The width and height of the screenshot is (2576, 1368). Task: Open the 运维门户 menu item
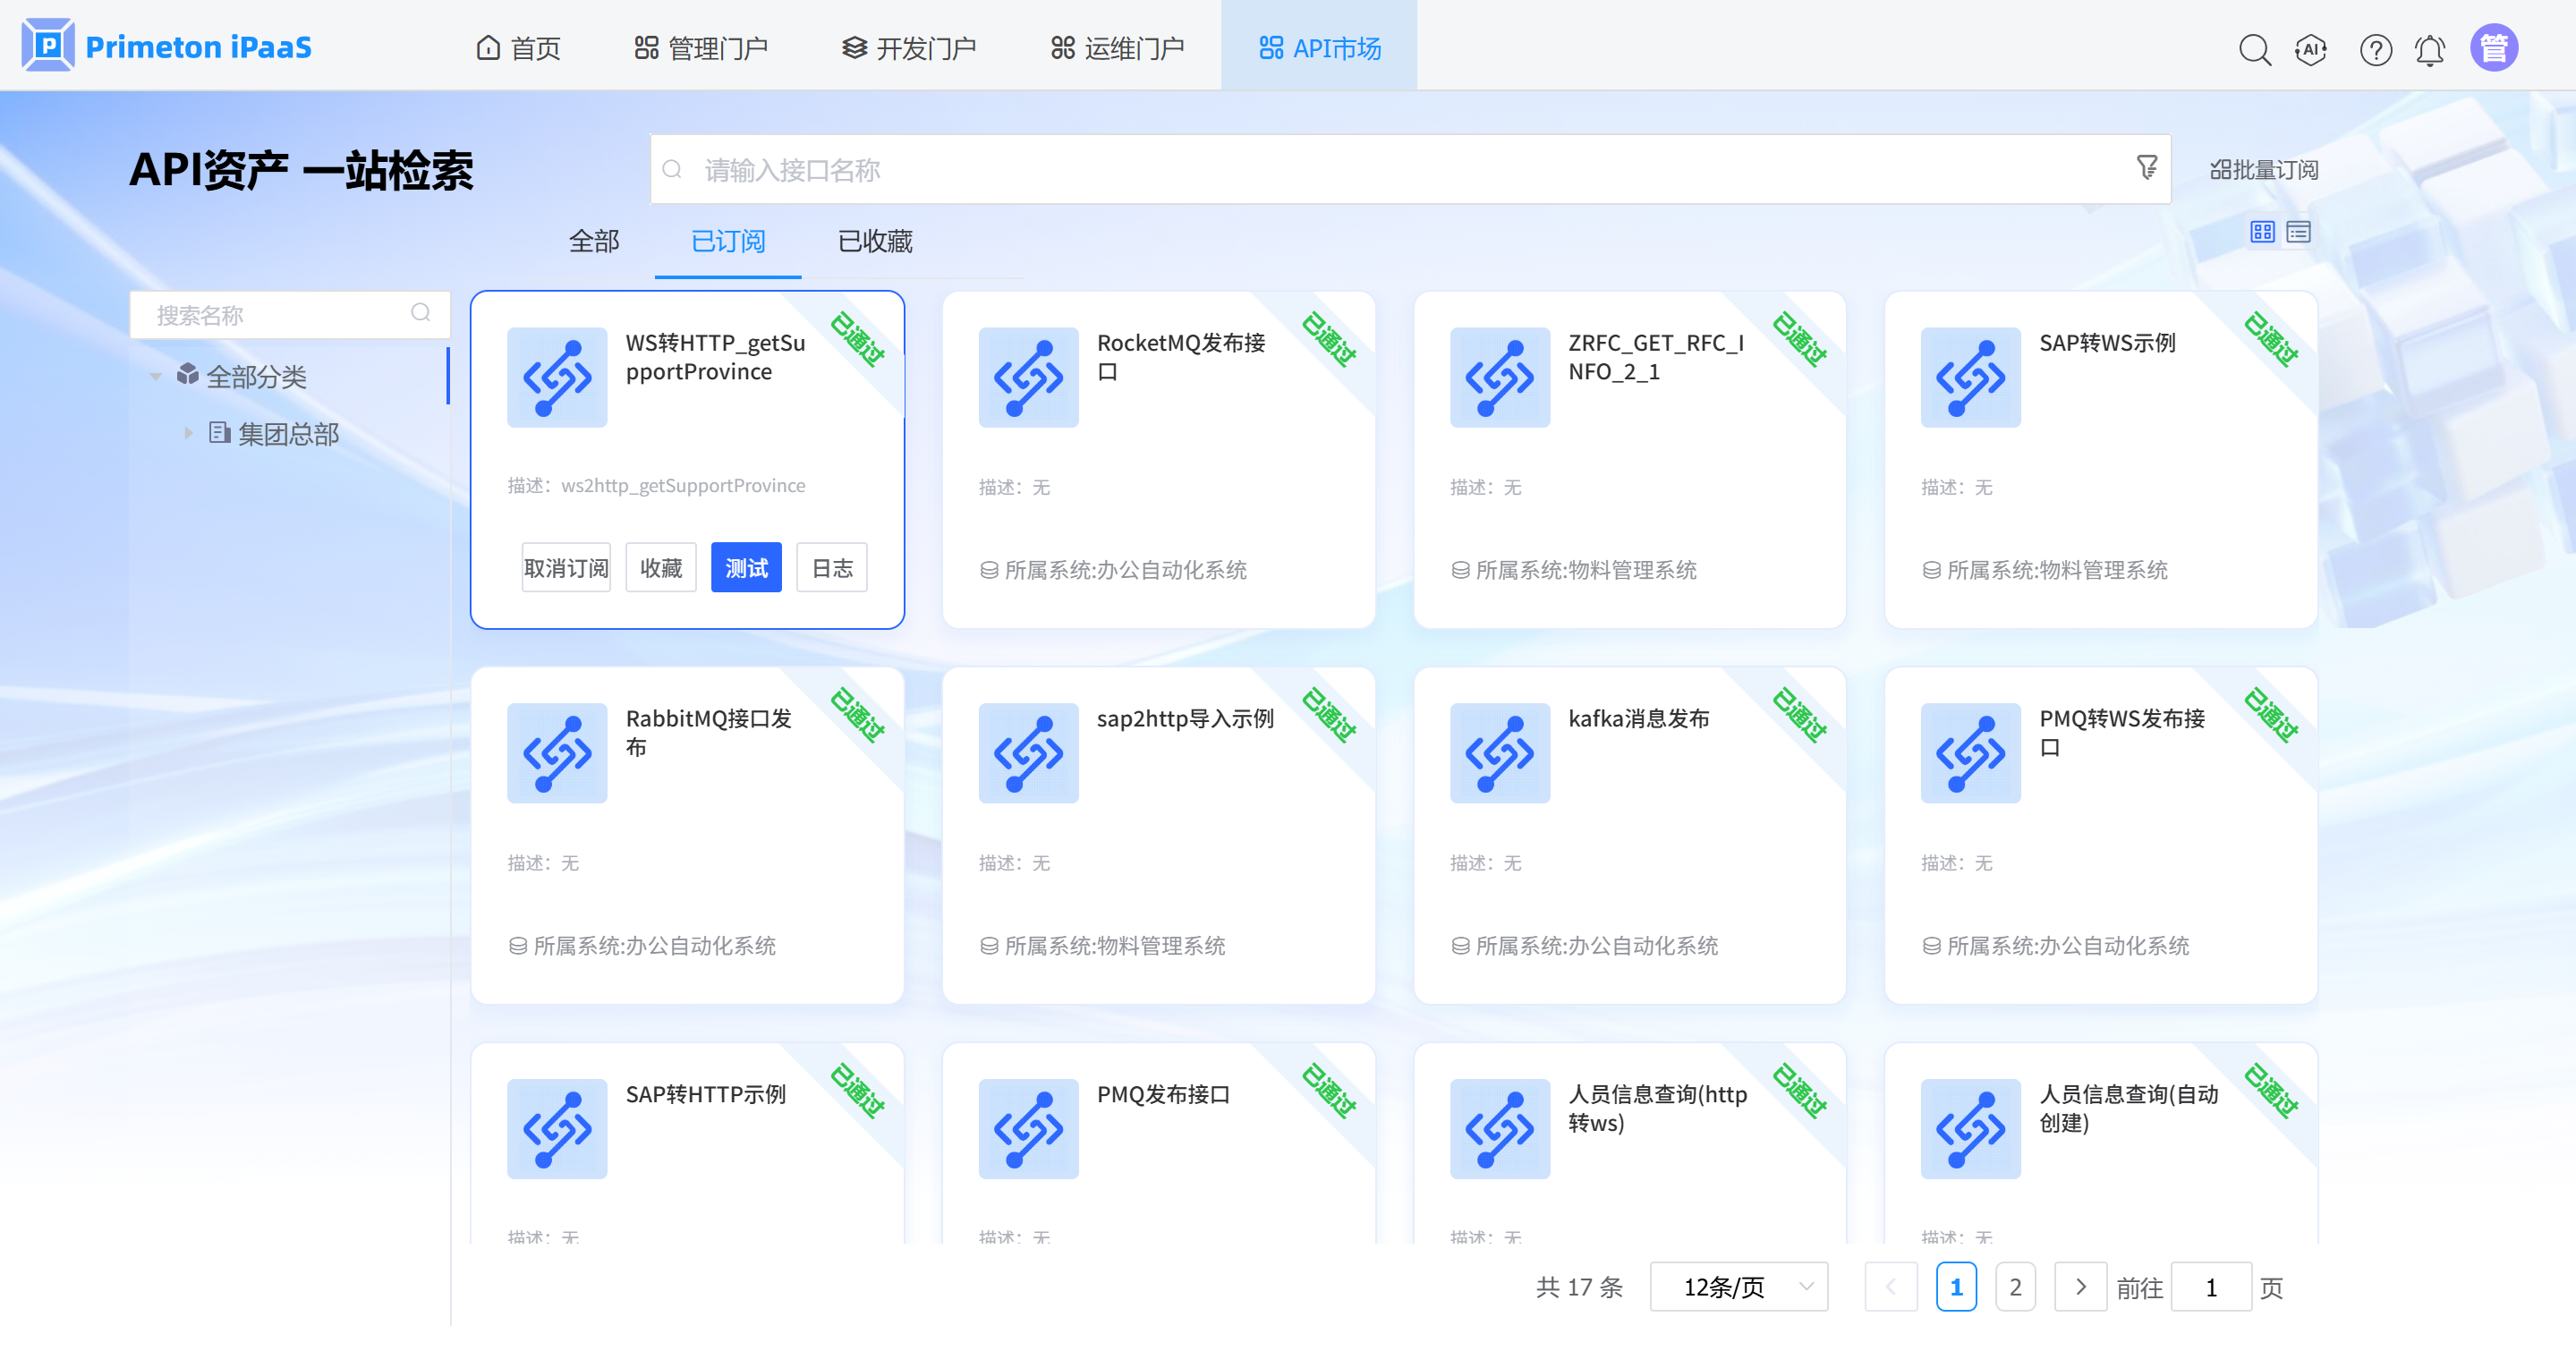pos(1118,48)
